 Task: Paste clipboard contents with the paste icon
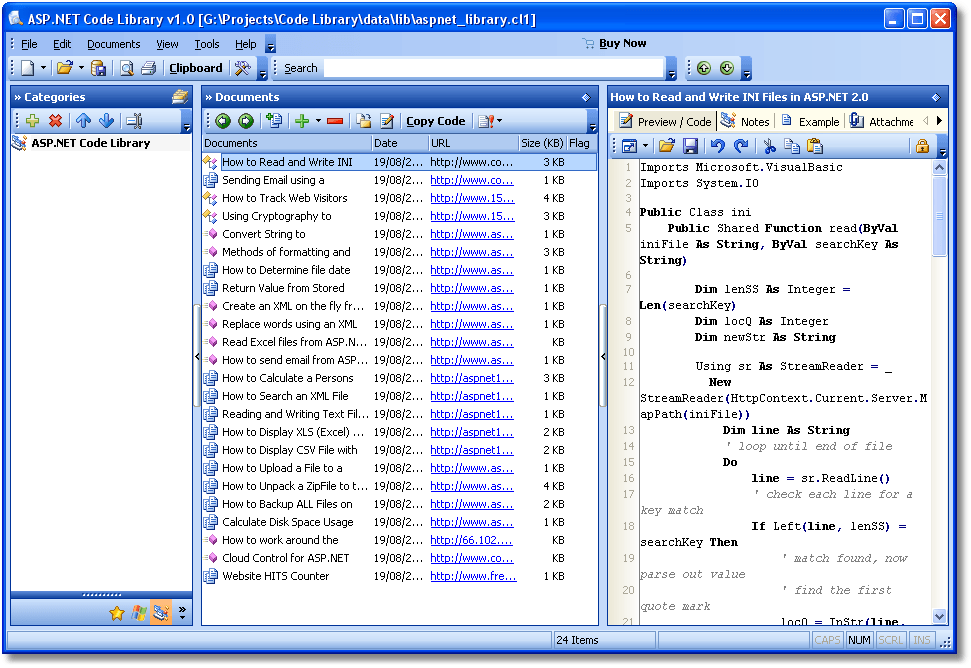tap(816, 145)
